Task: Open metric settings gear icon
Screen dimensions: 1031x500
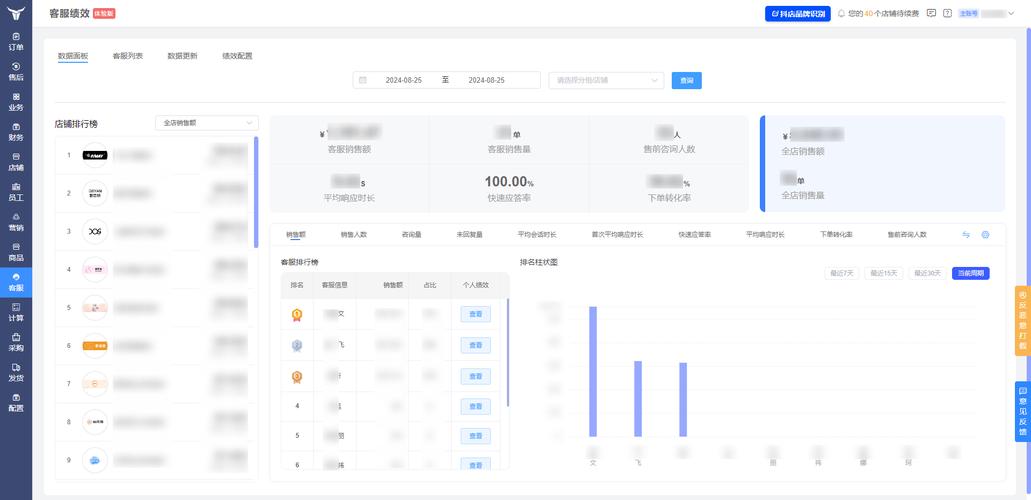Action: click(x=985, y=234)
